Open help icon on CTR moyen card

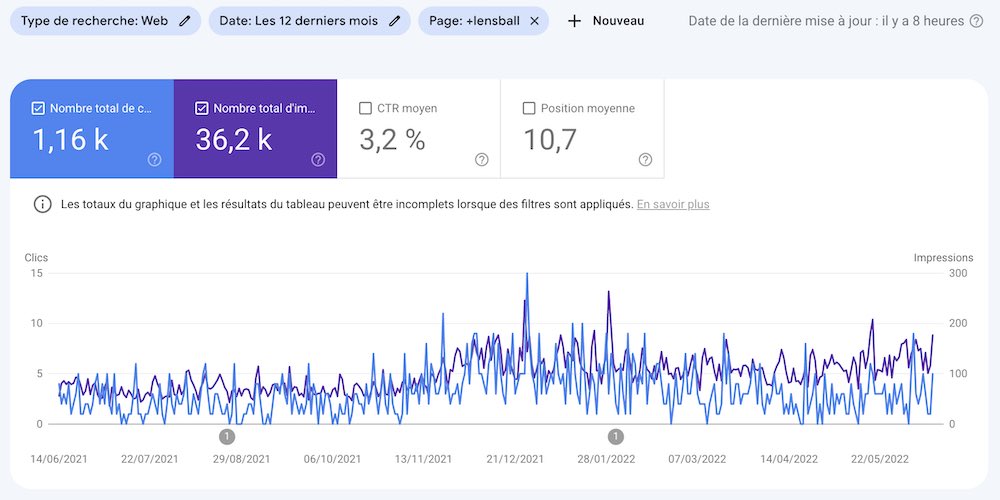coord(482,159)
